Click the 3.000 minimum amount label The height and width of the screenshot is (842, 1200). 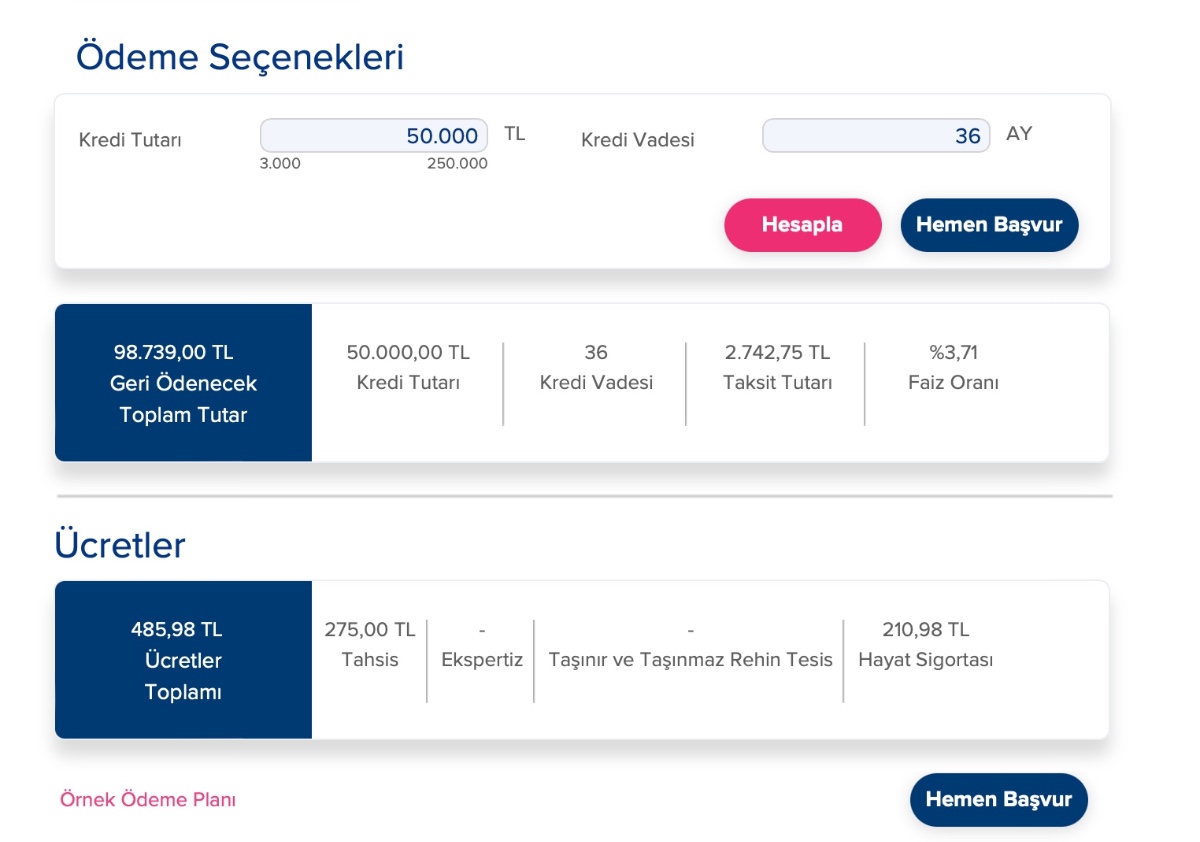tap(280, 164)
